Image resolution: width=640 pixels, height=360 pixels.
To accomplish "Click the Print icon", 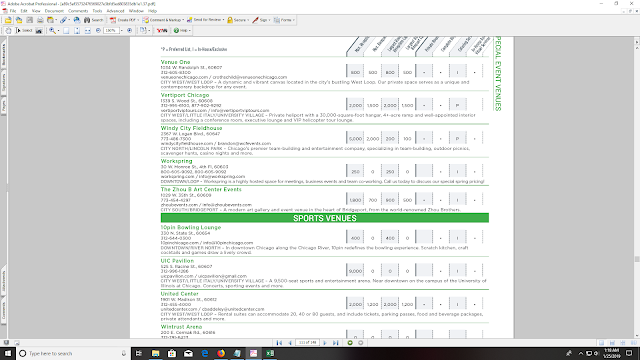I will 40,20.
